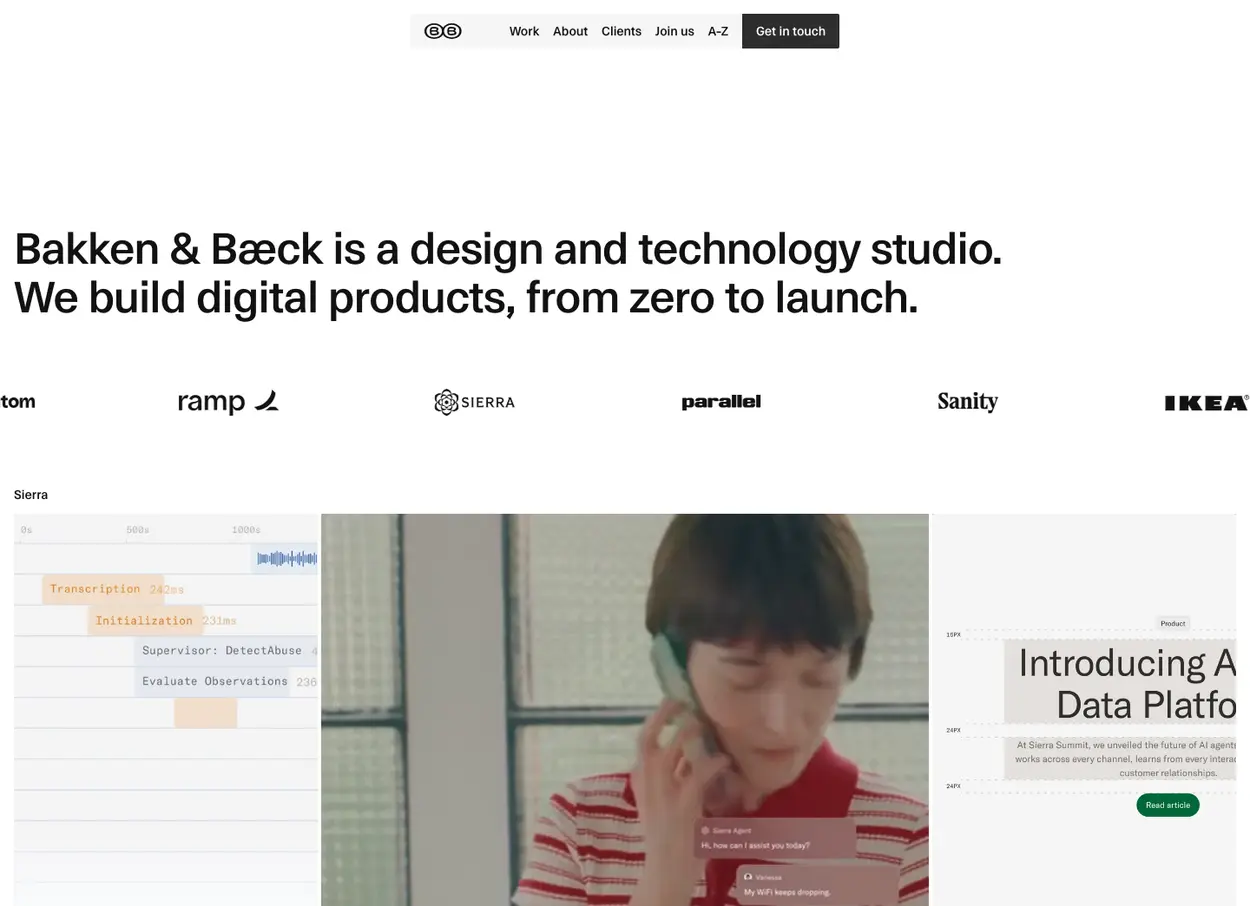
Task: Click the Initialization timeline bar
Action: pyautogui.click(x=145, y=620)
